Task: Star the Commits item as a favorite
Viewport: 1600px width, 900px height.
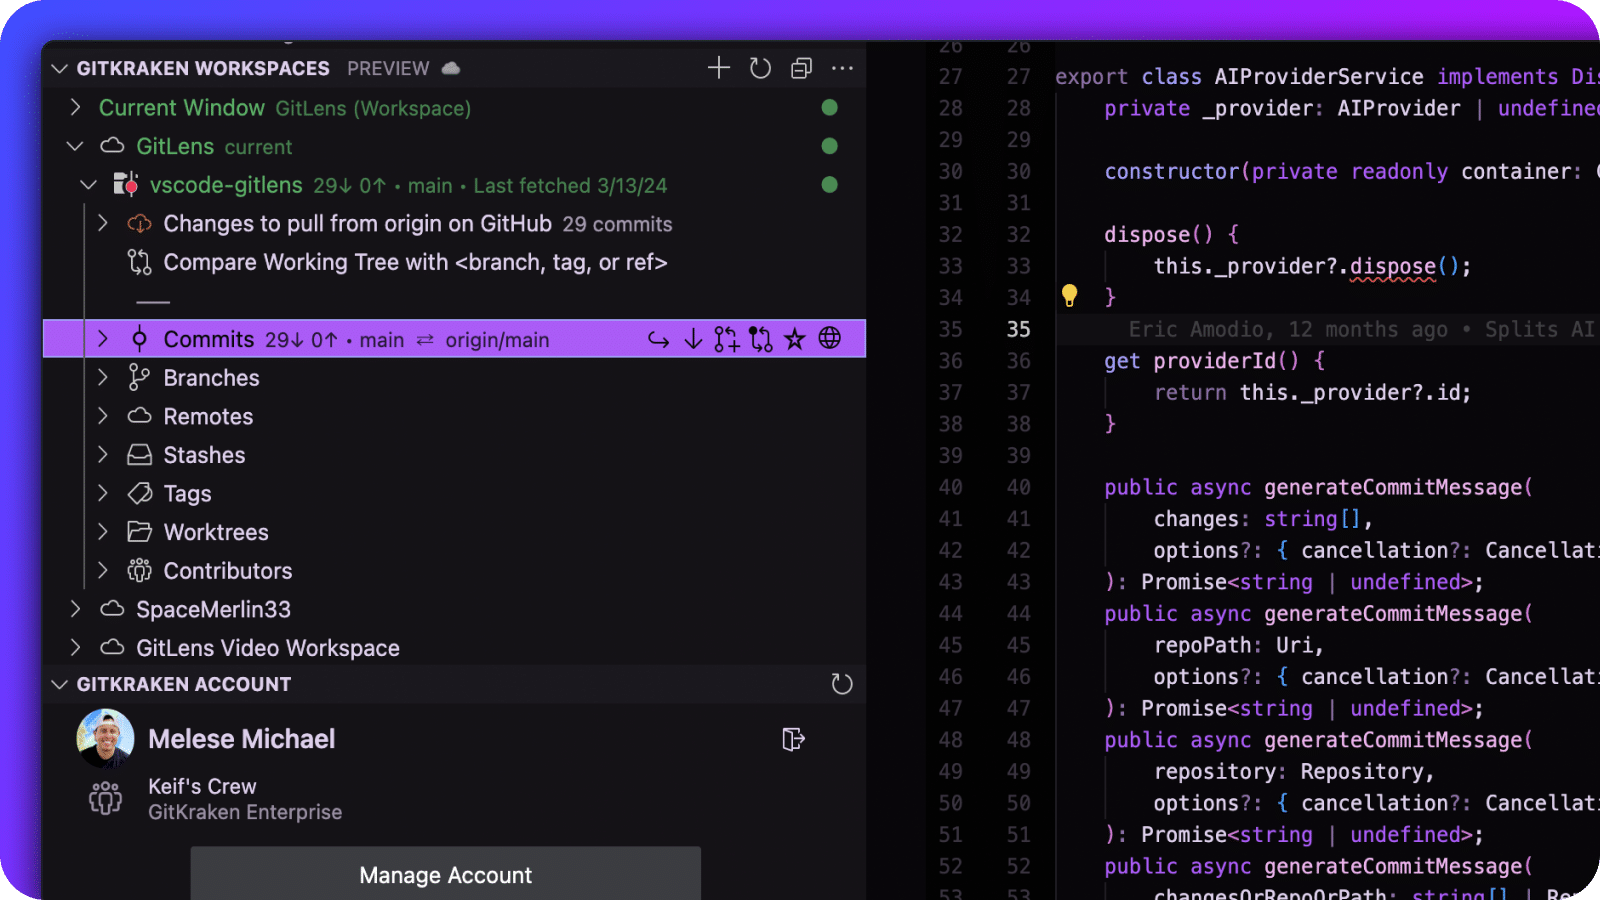Action: (794, 339)
